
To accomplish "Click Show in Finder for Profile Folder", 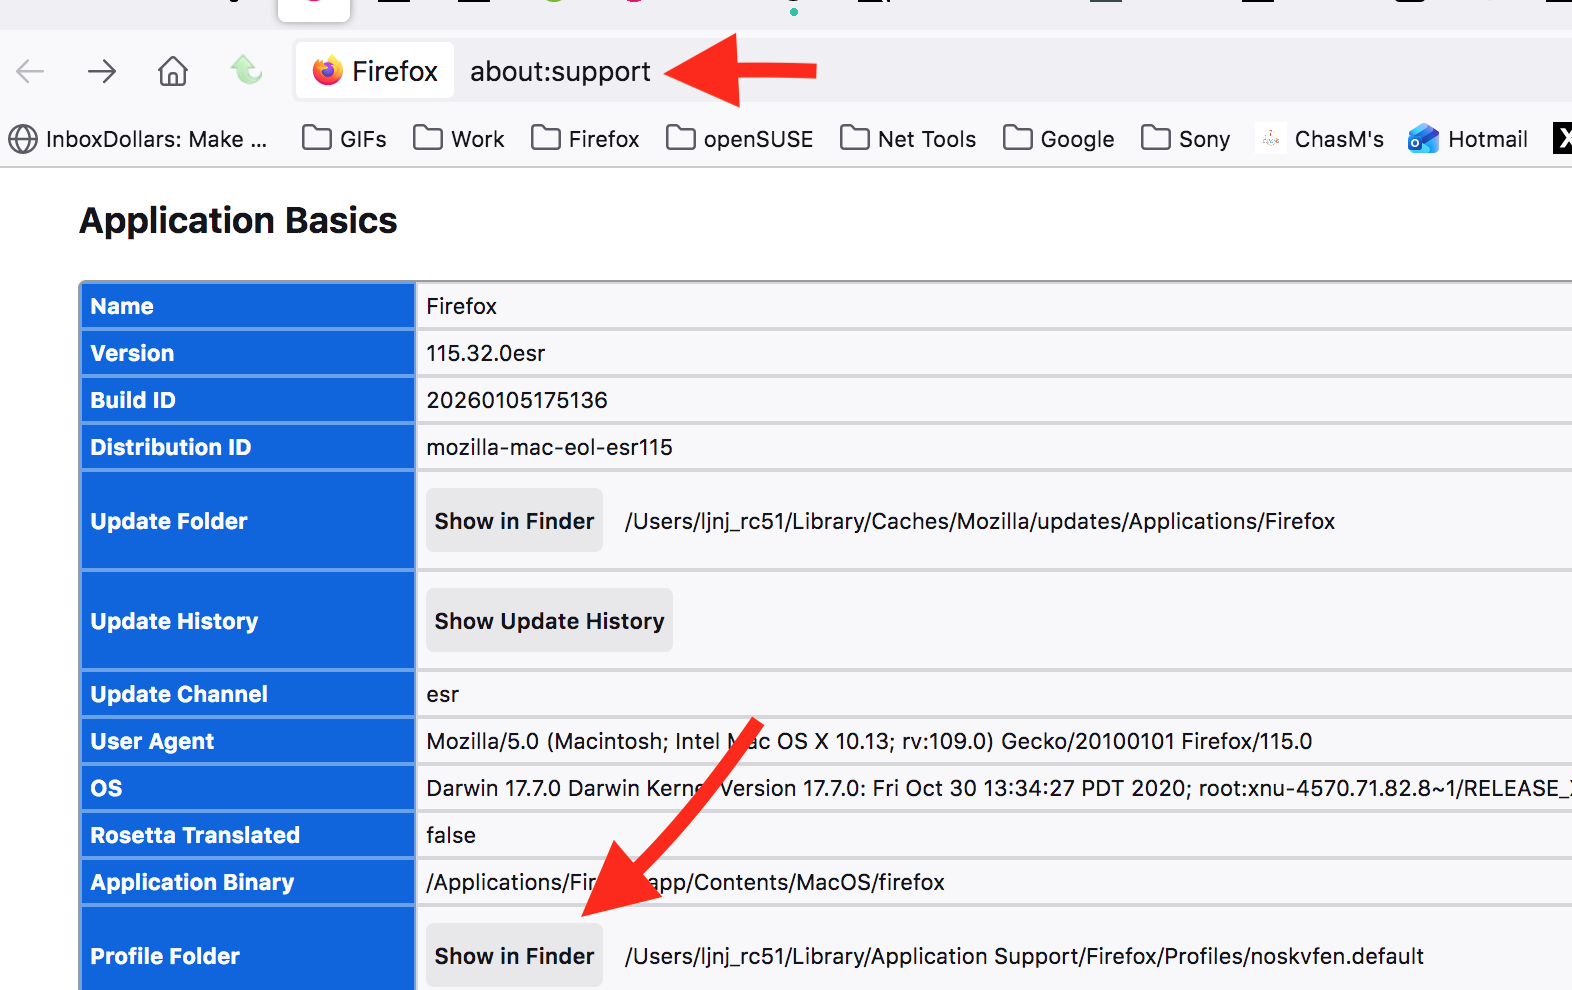I will (x=514, y=956).
